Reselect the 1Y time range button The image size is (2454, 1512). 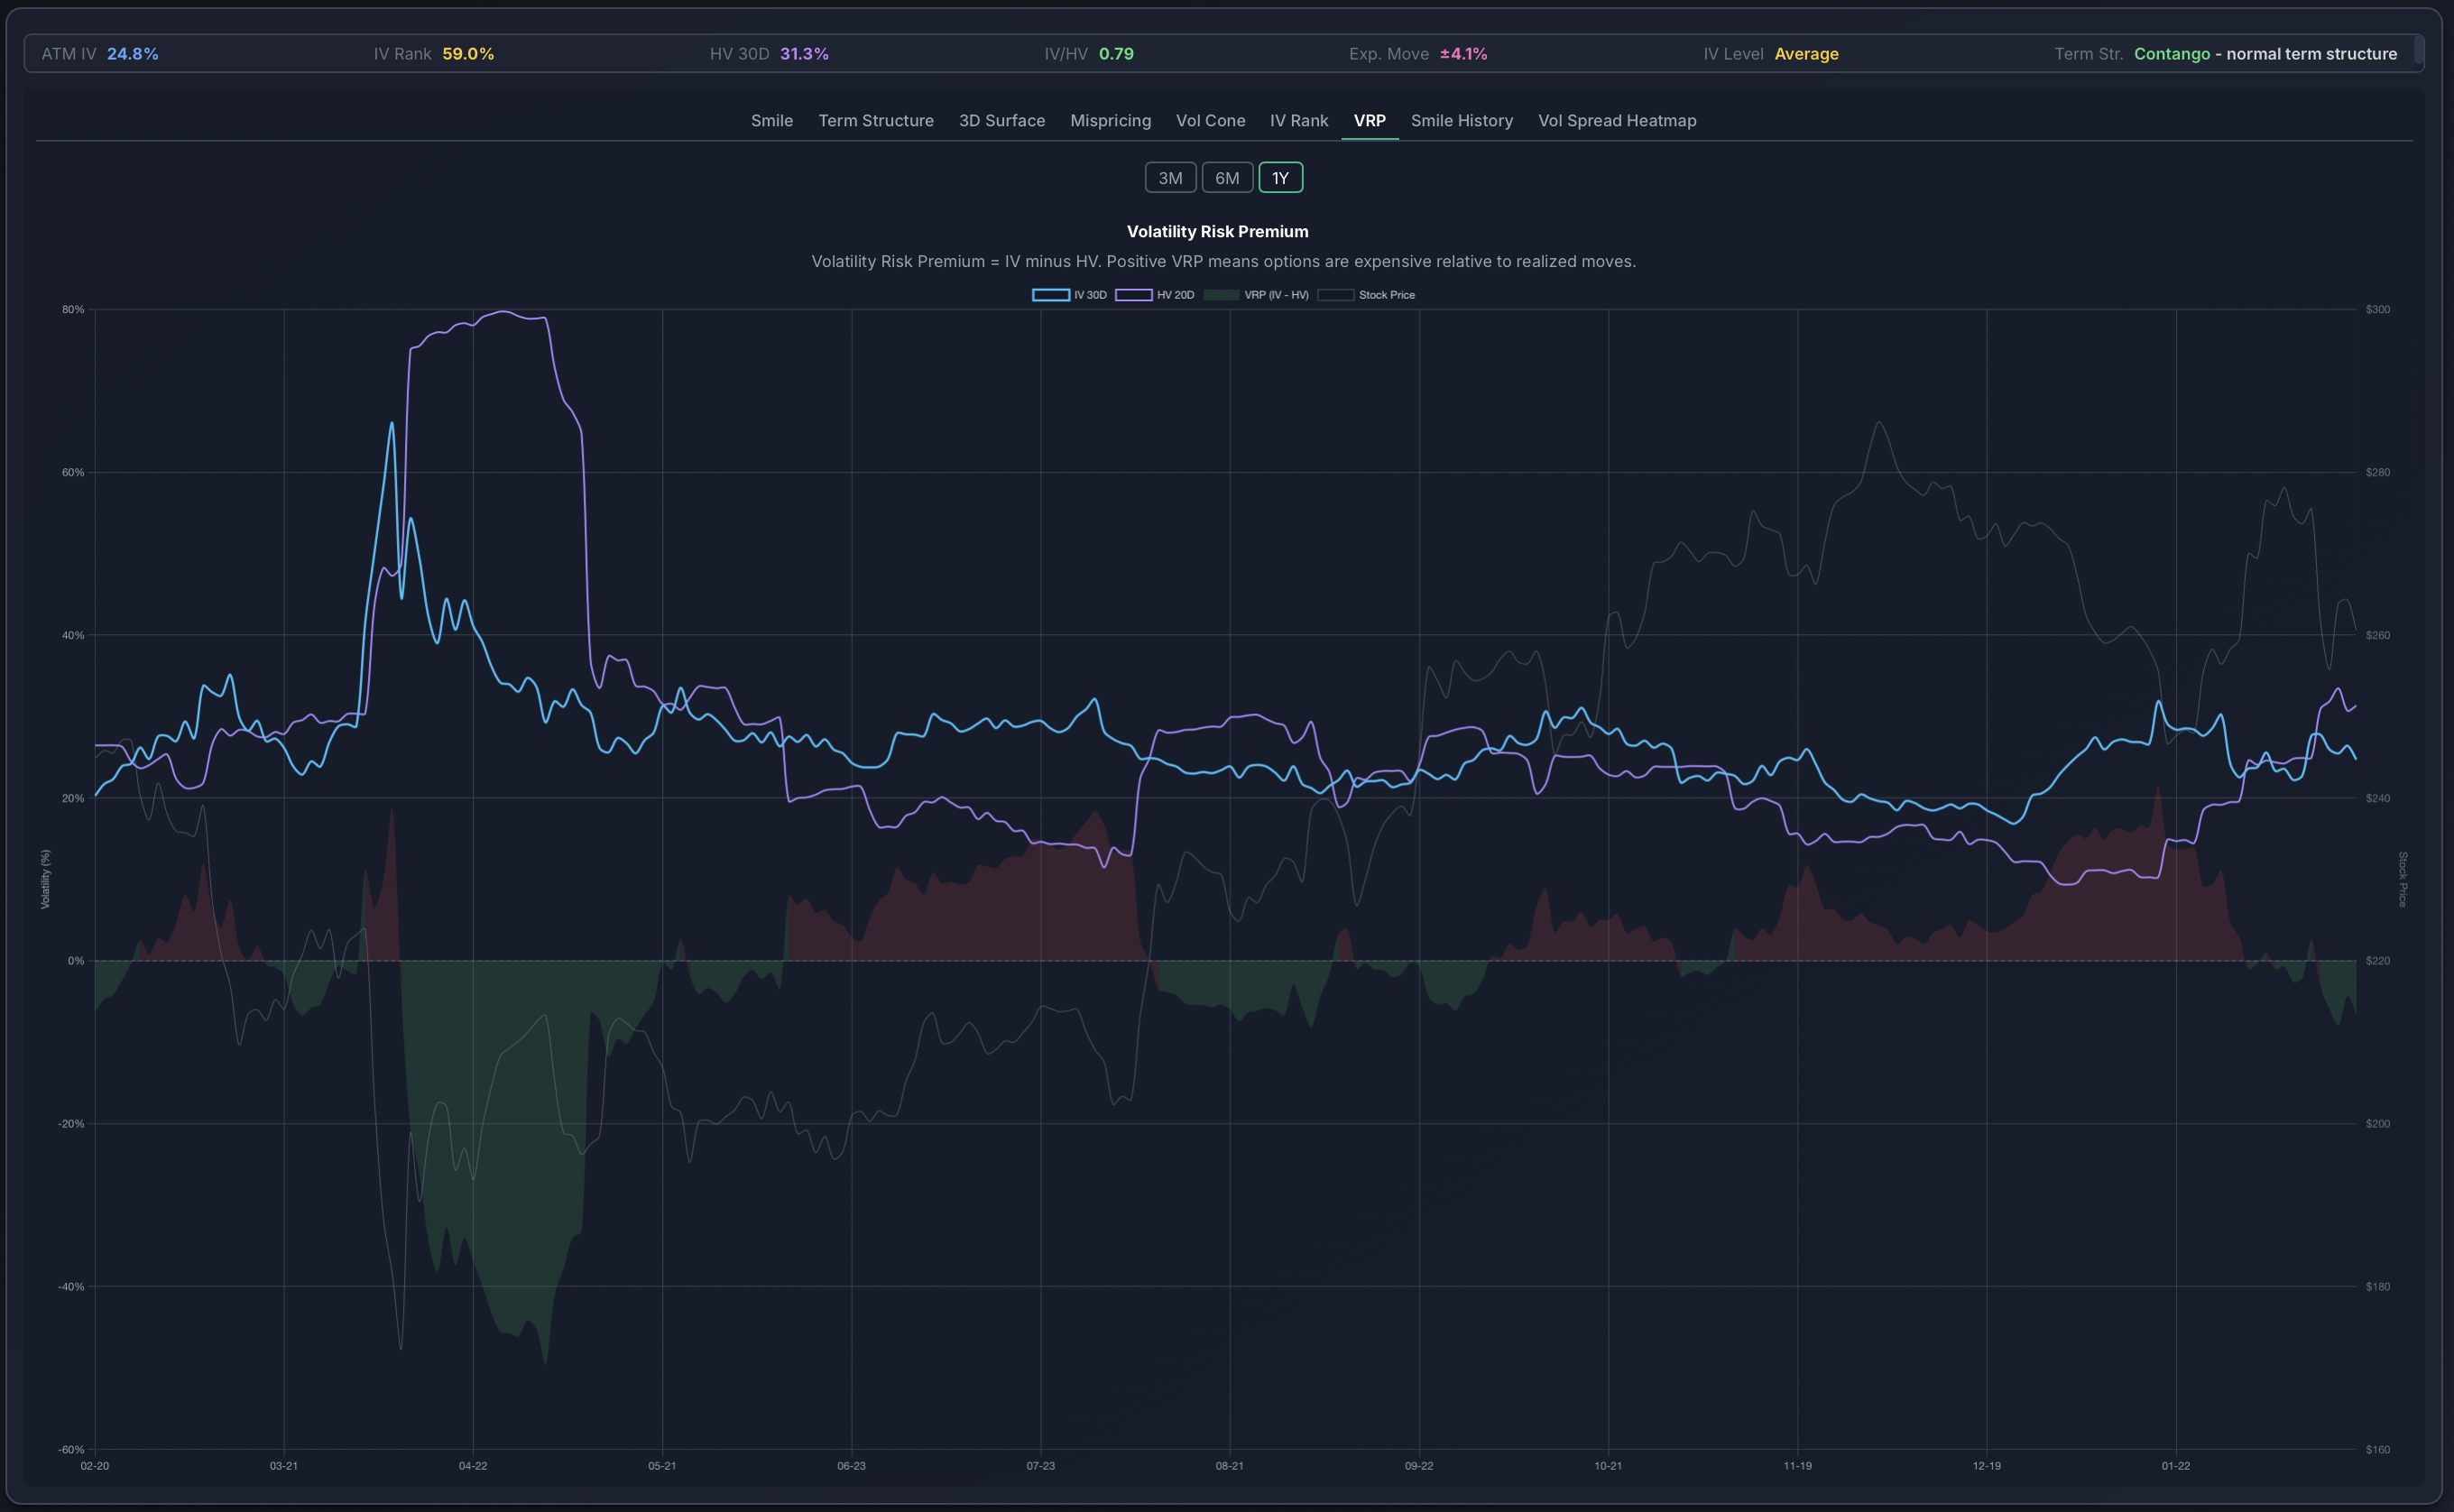coord(1280,177)
